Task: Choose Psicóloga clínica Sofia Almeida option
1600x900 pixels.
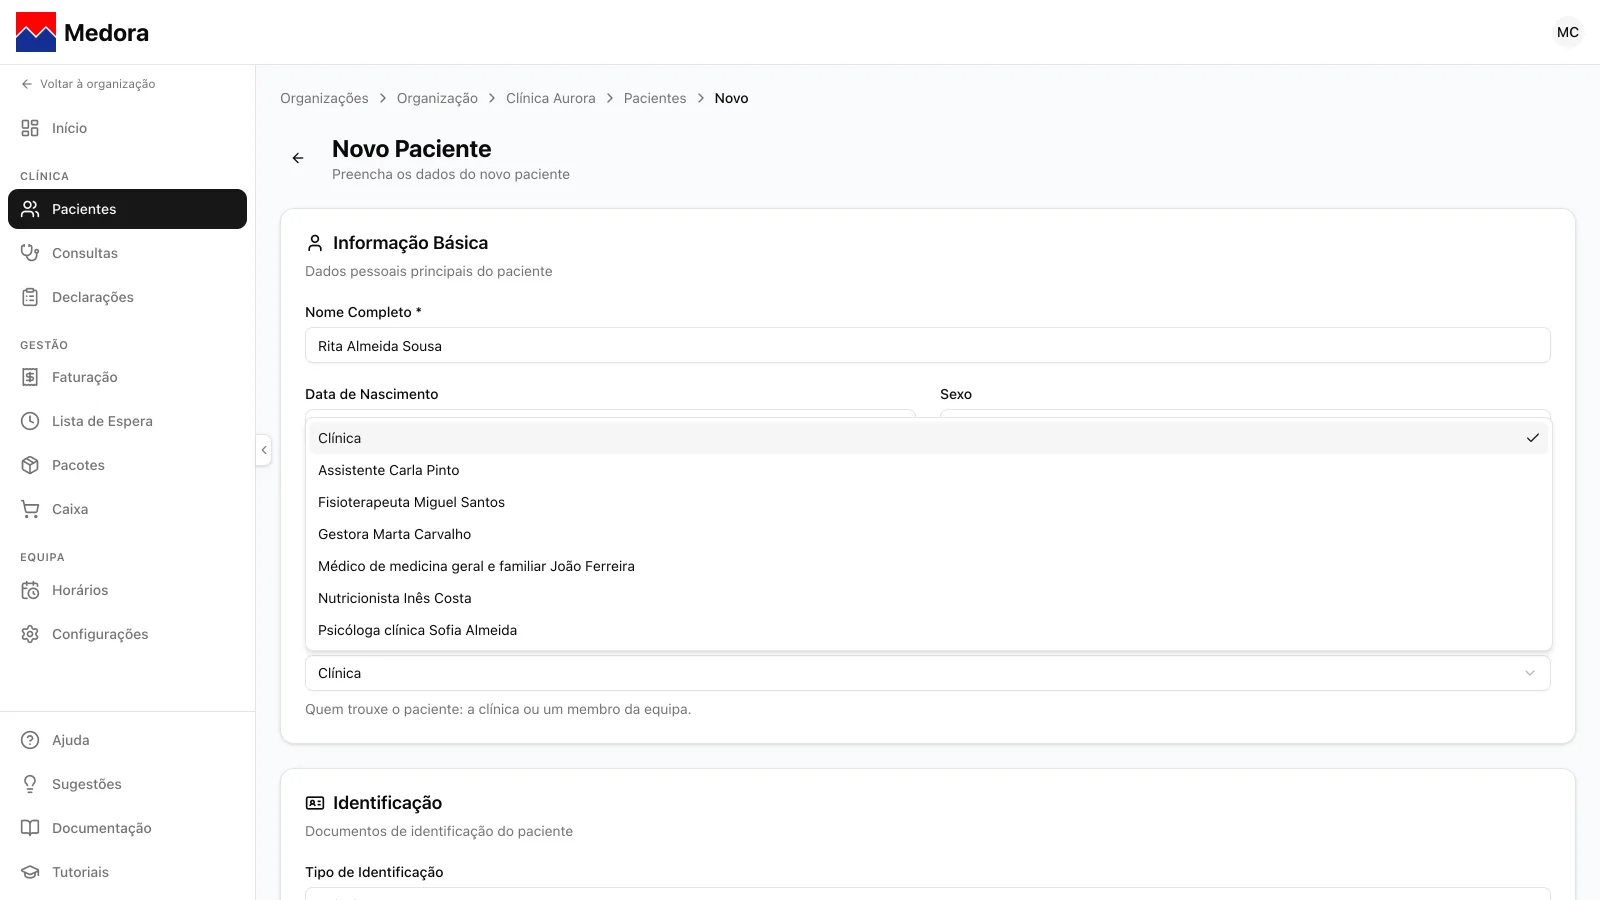Action: pyautogui.click(x=928, y=630)
